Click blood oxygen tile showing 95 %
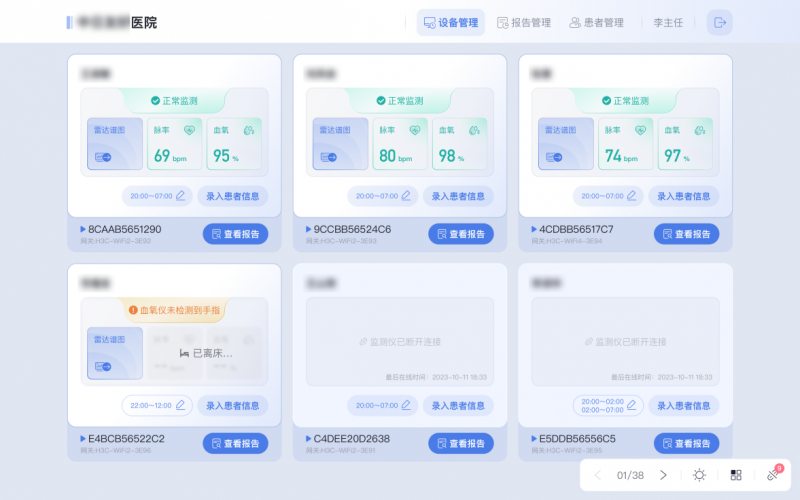Screen dimensions: 800x500 (x=234, y=144)
